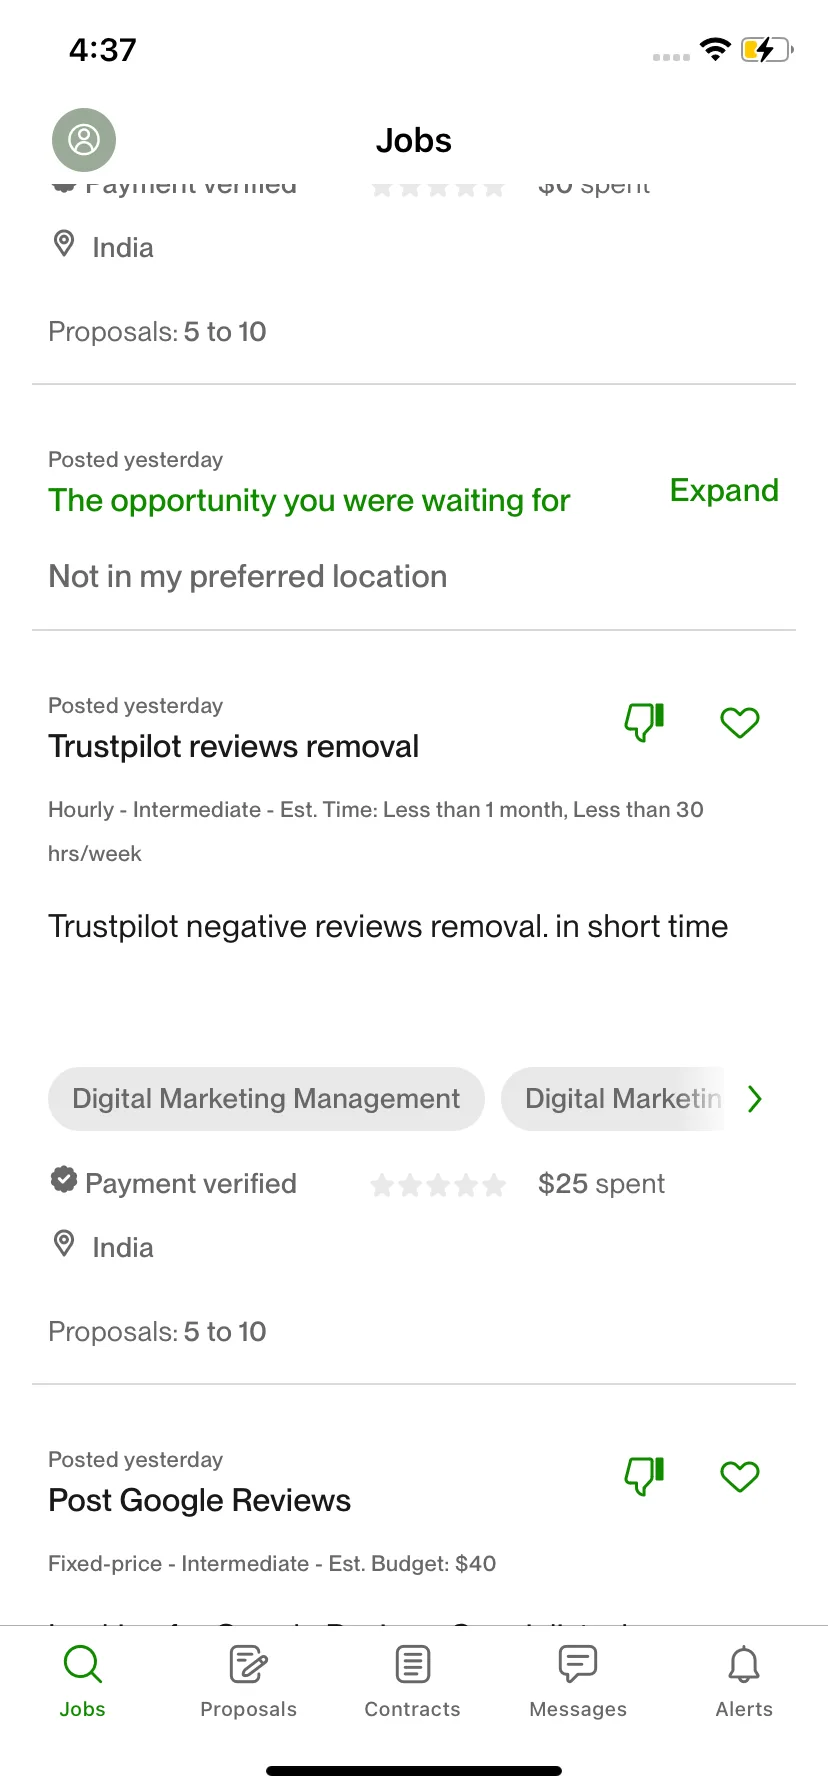828x1792 pixels.
Task: Dislike the Trustpilot reviews removal job
Action: click(x=644, y=722)
